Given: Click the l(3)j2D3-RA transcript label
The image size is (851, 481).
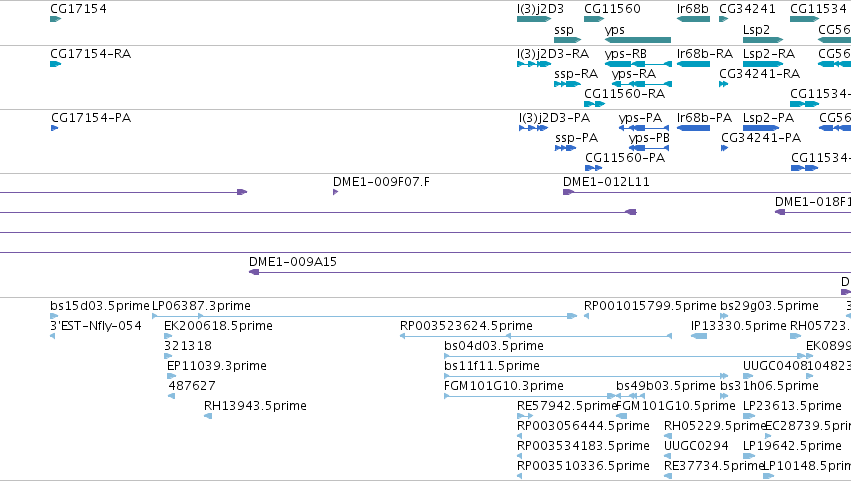Looking at the screenshot, I should click(553, 54).
